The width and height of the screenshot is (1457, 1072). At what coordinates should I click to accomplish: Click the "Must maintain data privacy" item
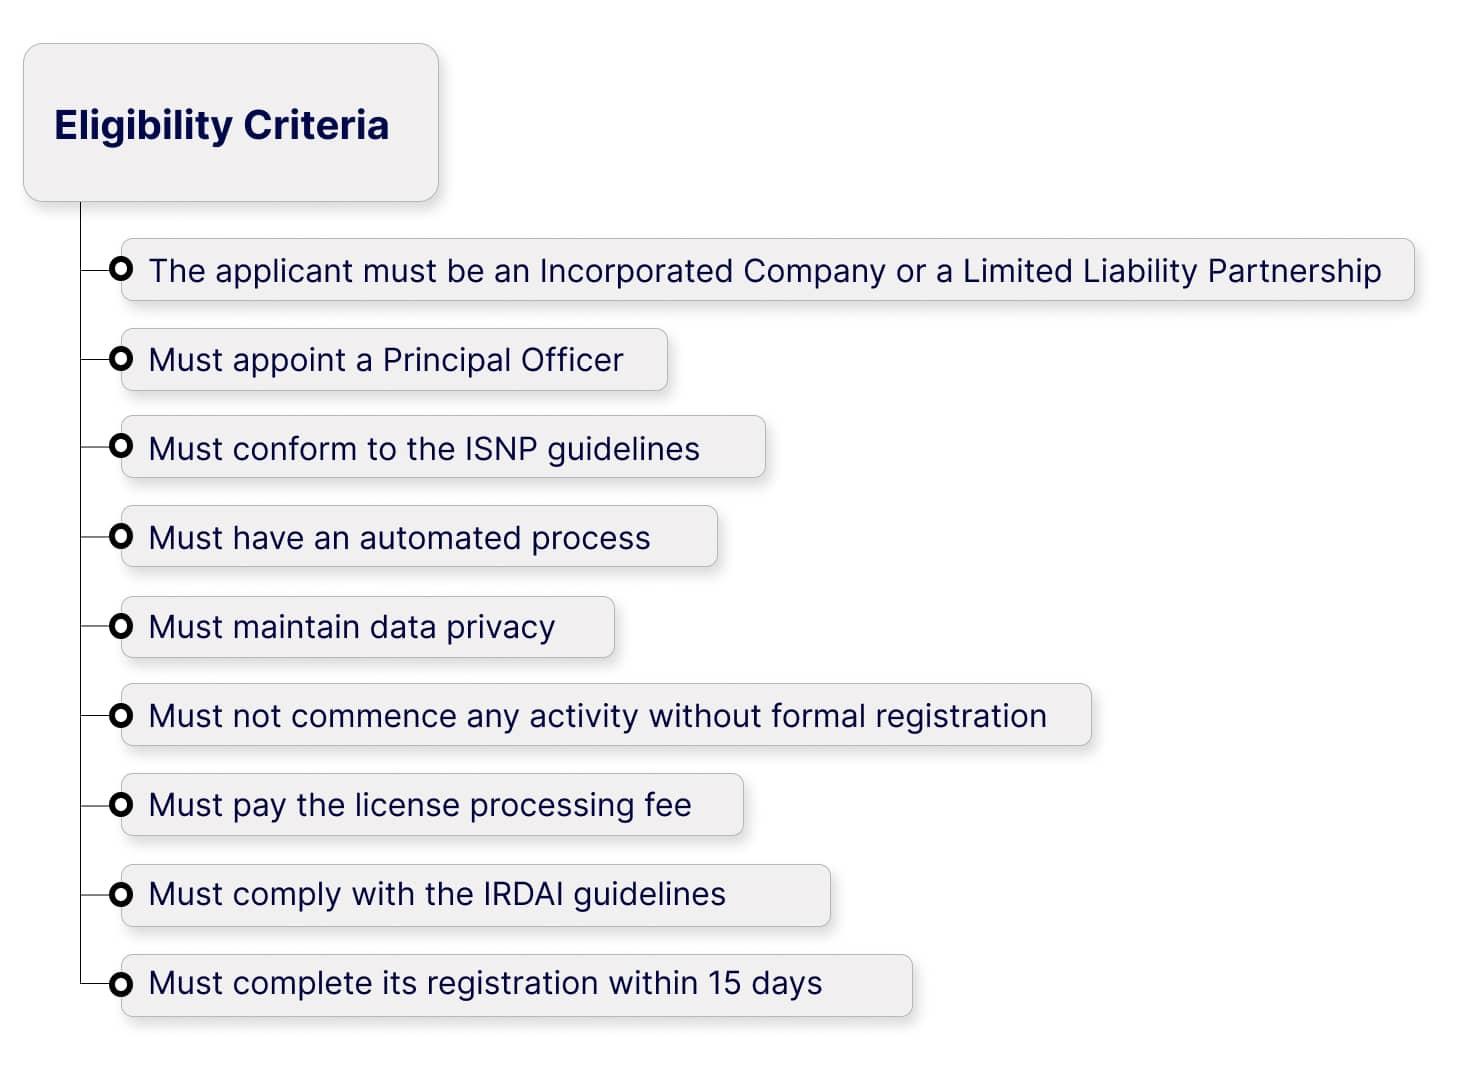[x=351, y=627]
